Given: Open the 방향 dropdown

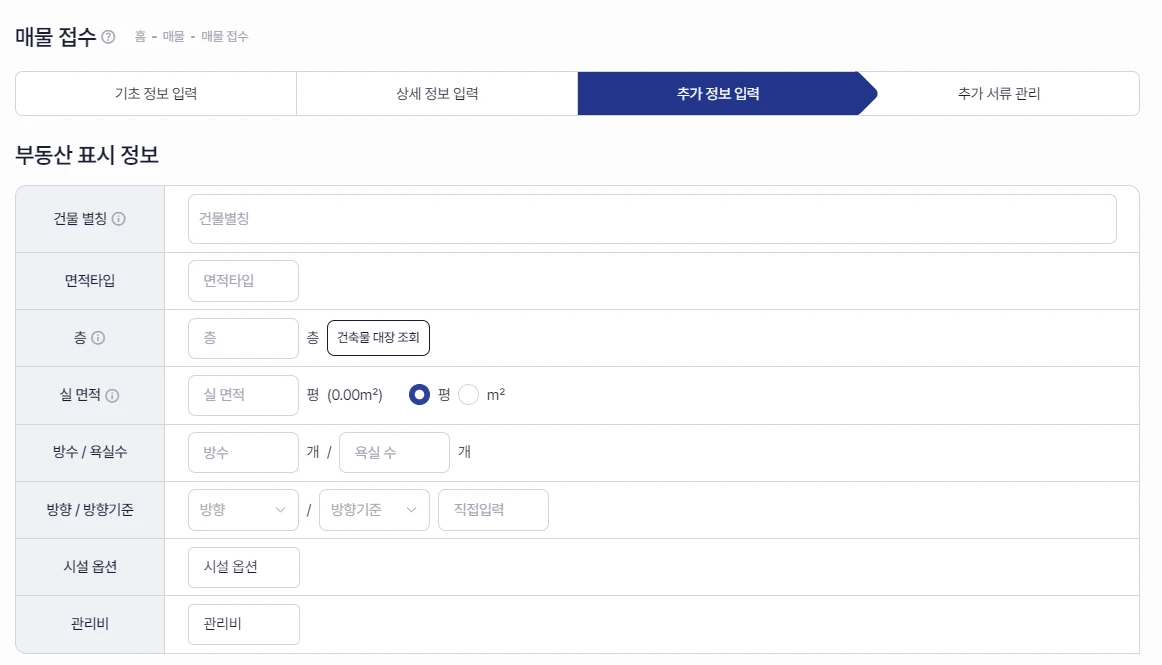Looking at the screenshot, I should 243,510.
